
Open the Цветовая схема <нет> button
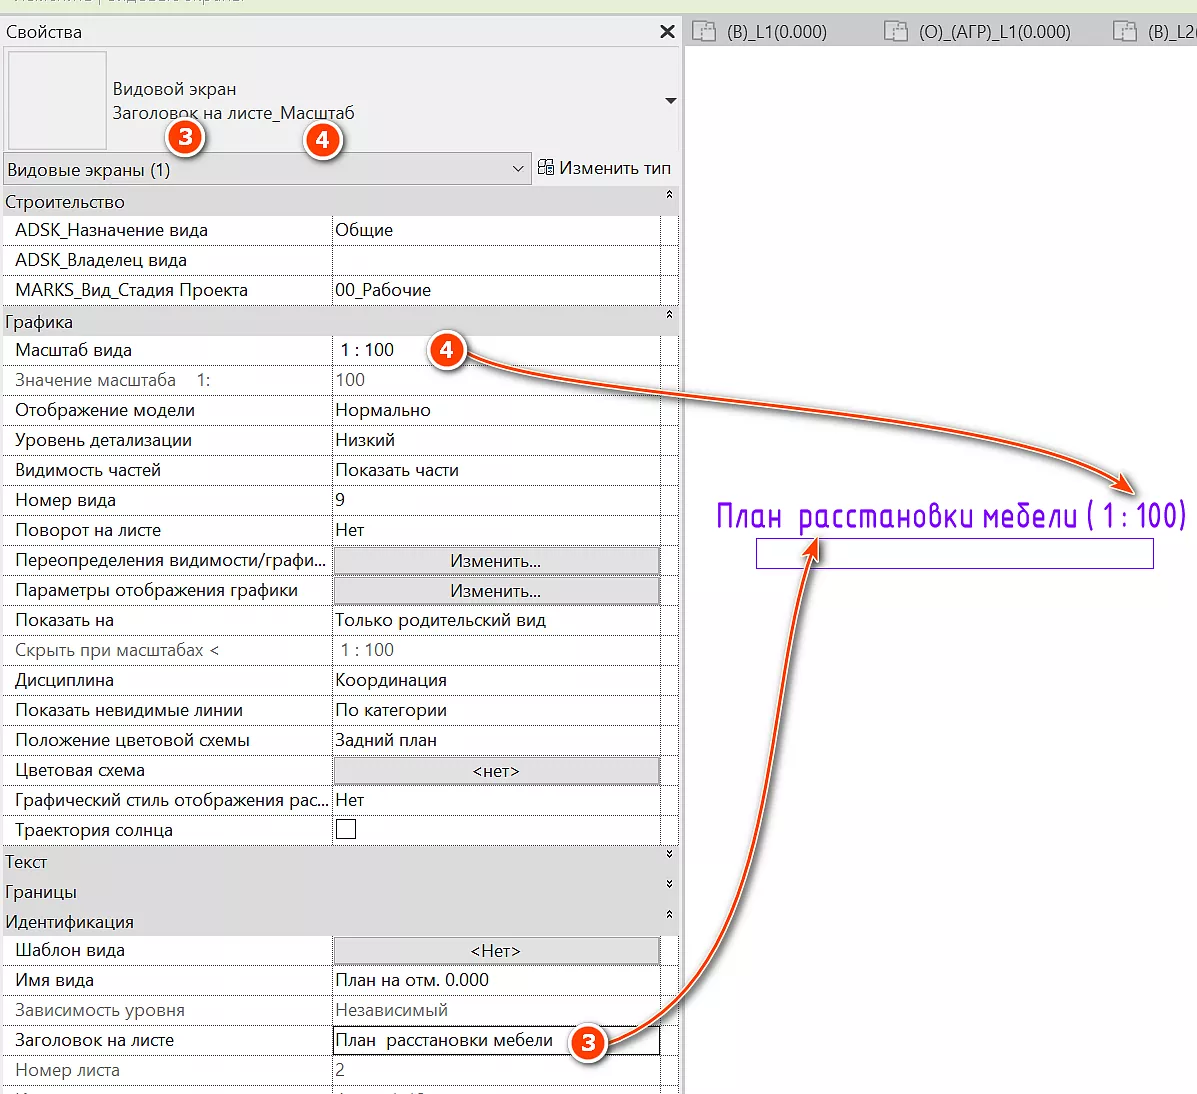pos(495,771)
